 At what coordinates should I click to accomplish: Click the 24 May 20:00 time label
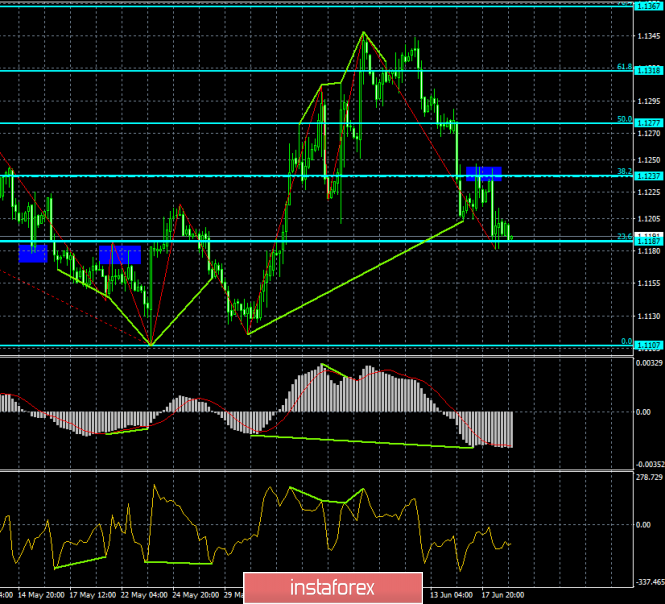click(x=196, y=595)
